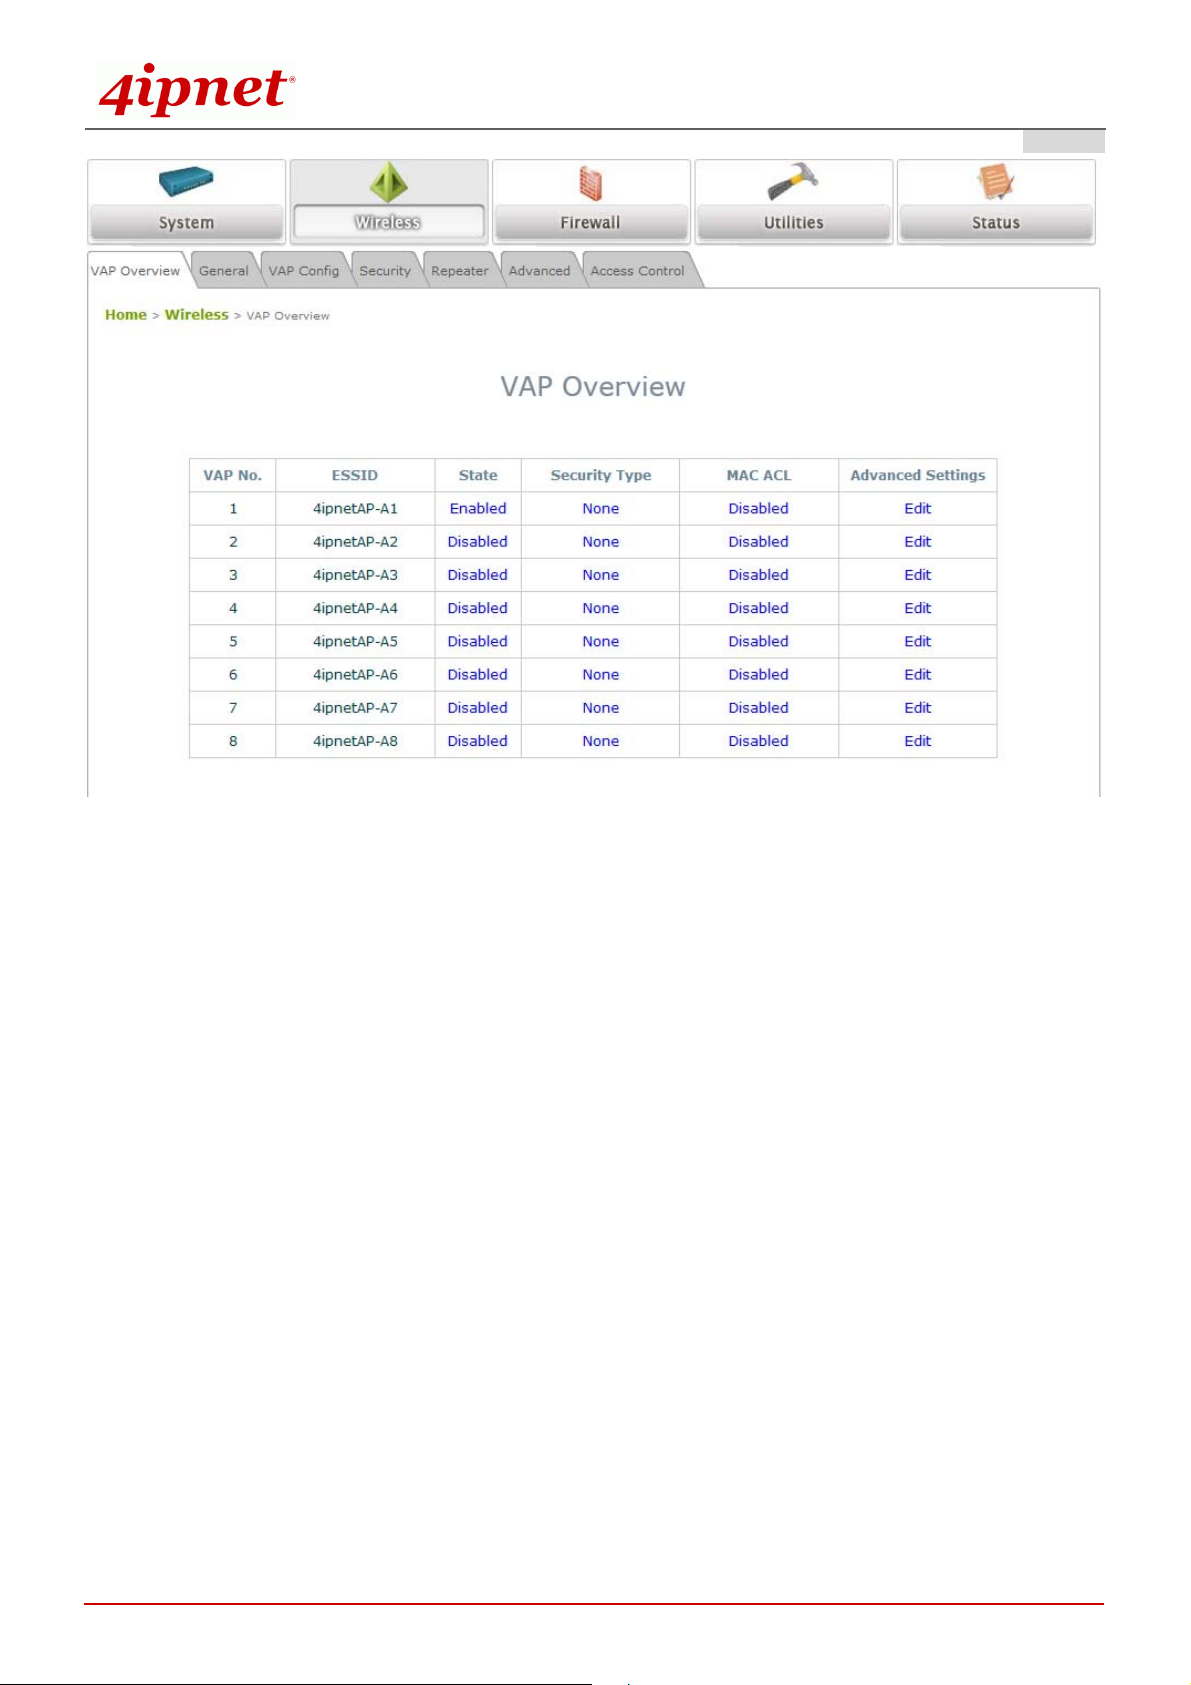The image size is (1191, 1685).
Task: Click the System router icon
Action: click(x=186, y=182)
